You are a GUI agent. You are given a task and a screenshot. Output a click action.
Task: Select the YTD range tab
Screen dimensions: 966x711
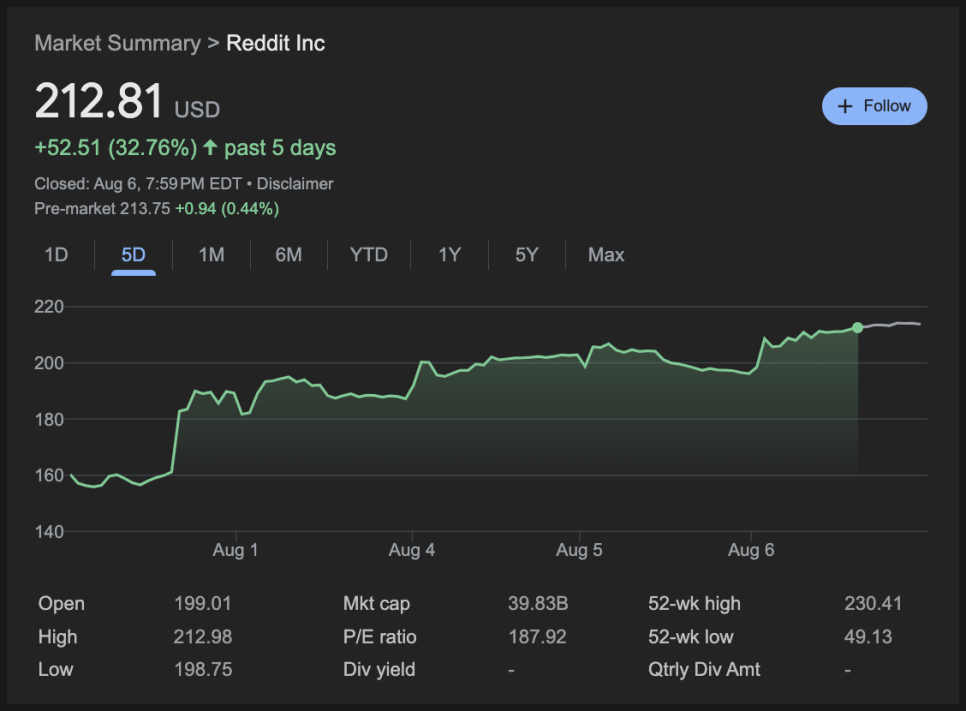tap(368, 254)
